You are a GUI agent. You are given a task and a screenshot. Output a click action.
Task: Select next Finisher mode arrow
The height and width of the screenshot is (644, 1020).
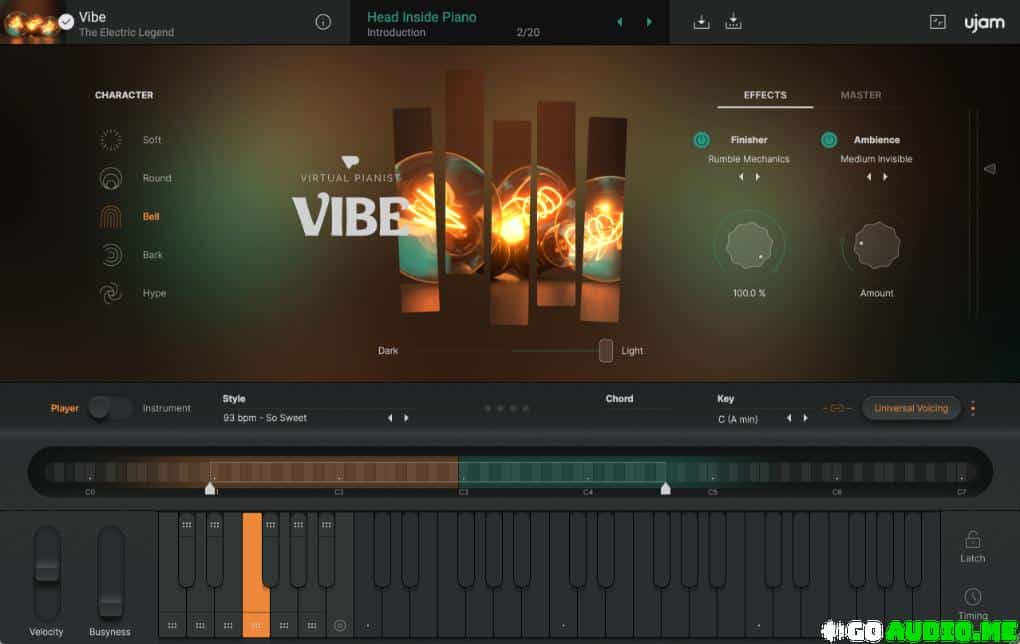[757, 177]
